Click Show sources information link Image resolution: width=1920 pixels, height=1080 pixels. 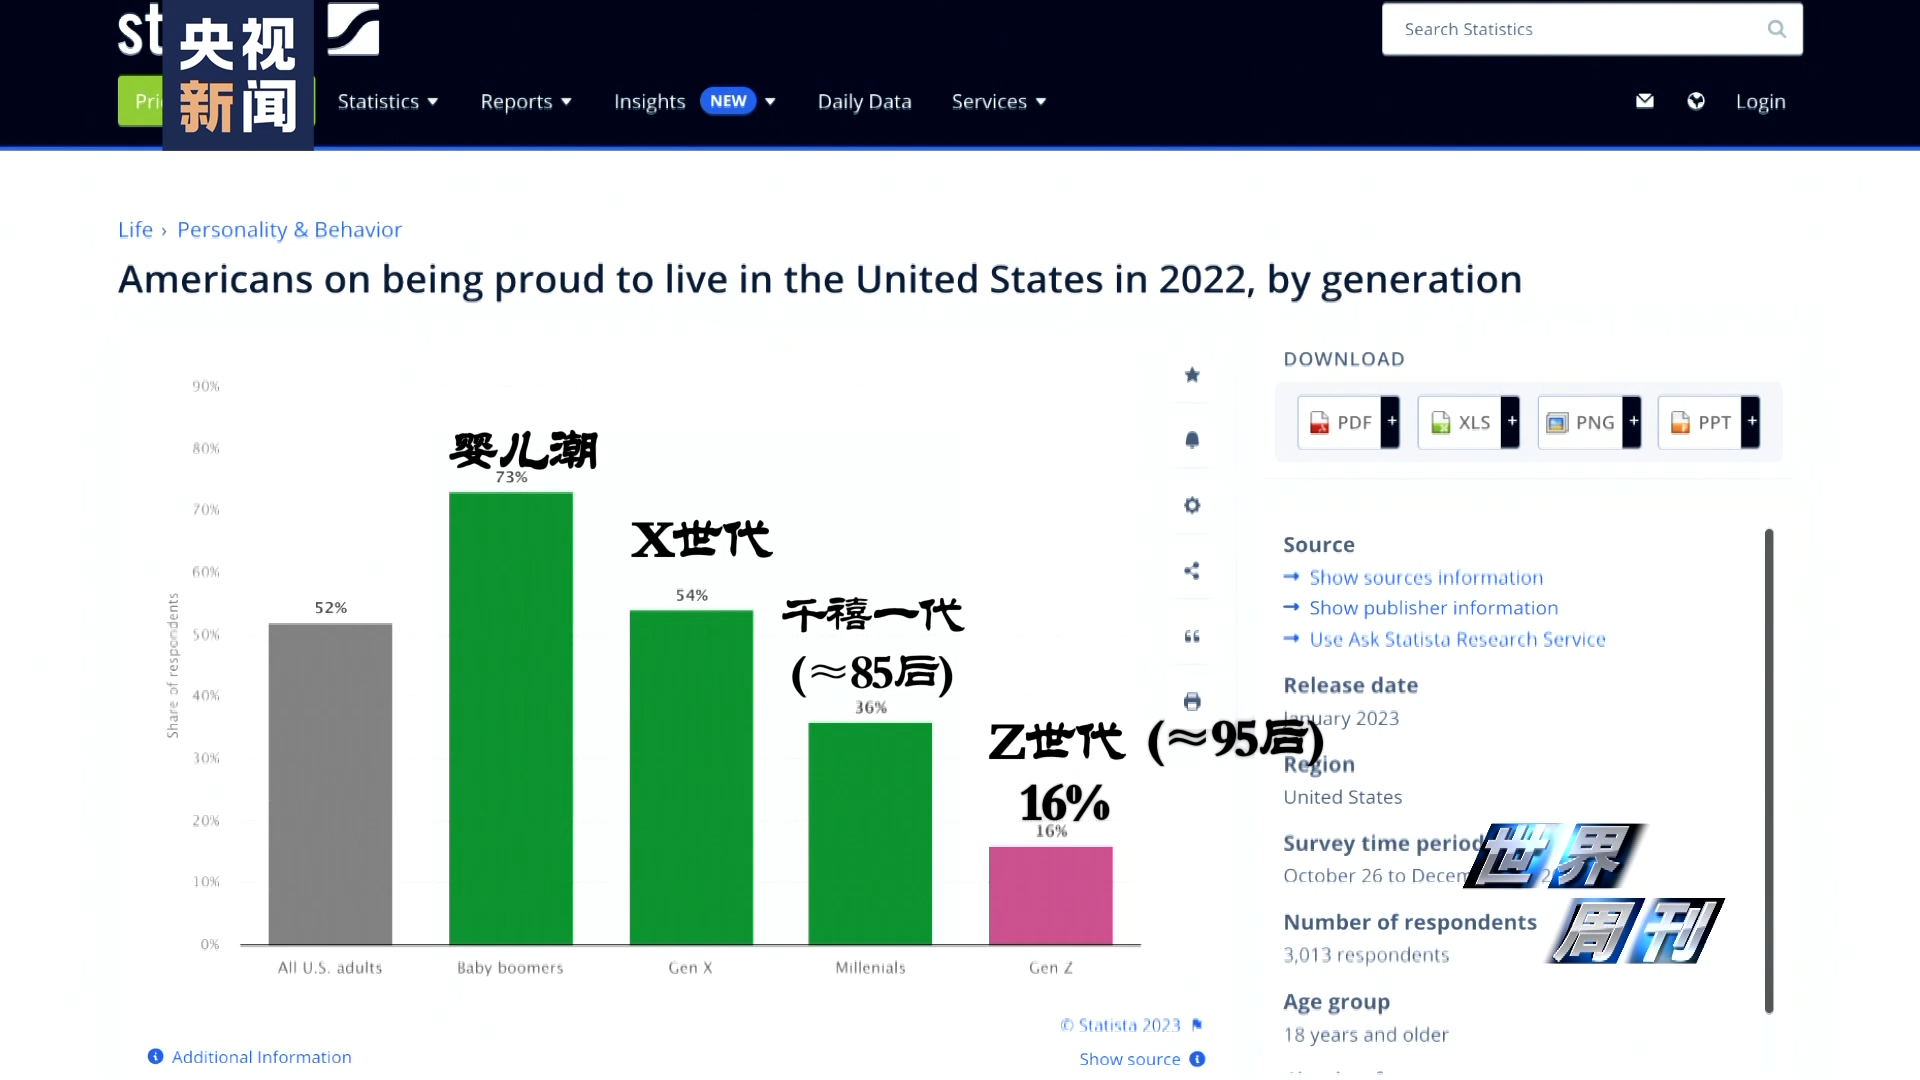pos(1426,577)
